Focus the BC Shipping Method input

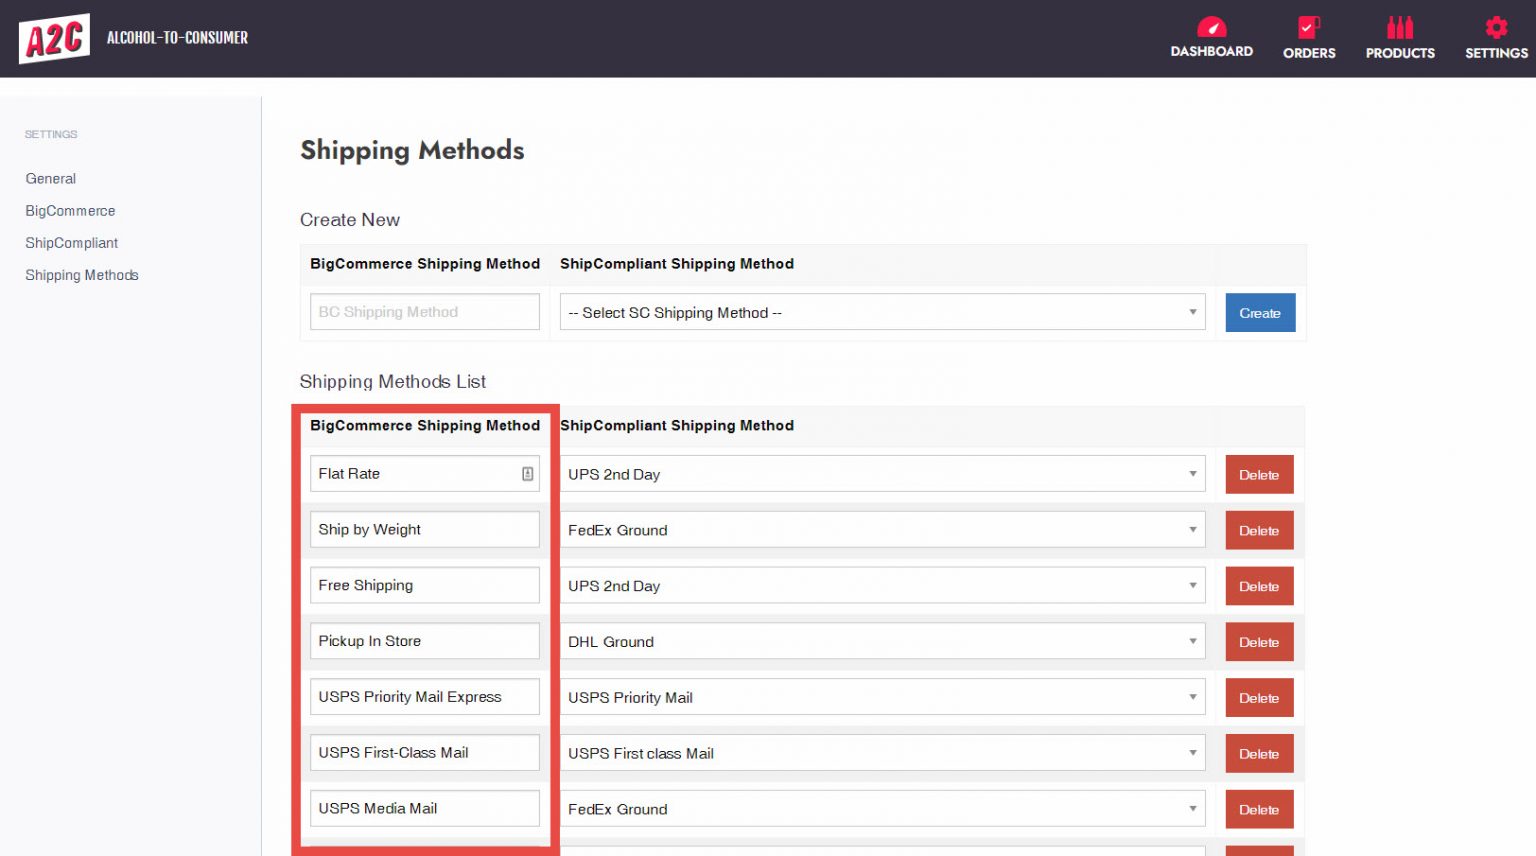(x=425, y=312)
